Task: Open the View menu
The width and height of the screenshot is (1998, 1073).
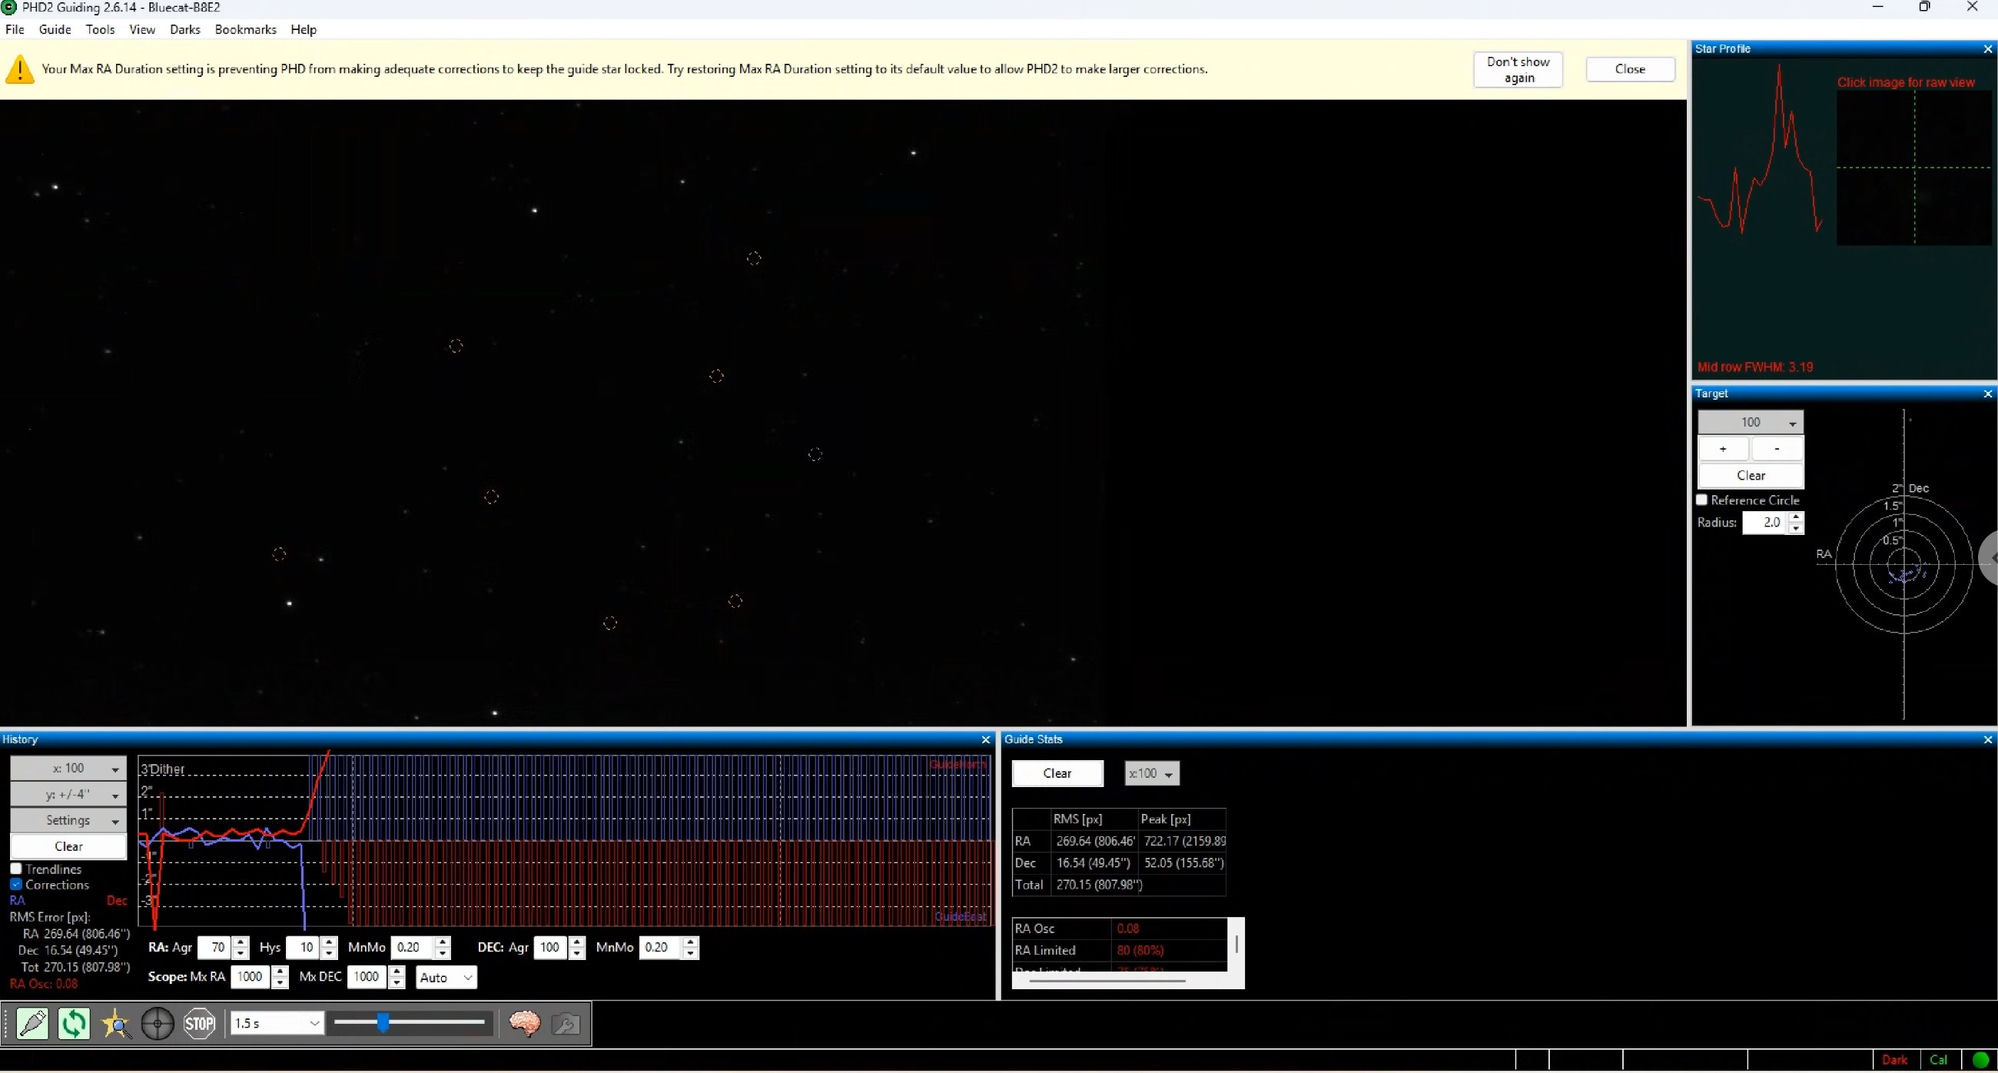Action: coord(142,29)
